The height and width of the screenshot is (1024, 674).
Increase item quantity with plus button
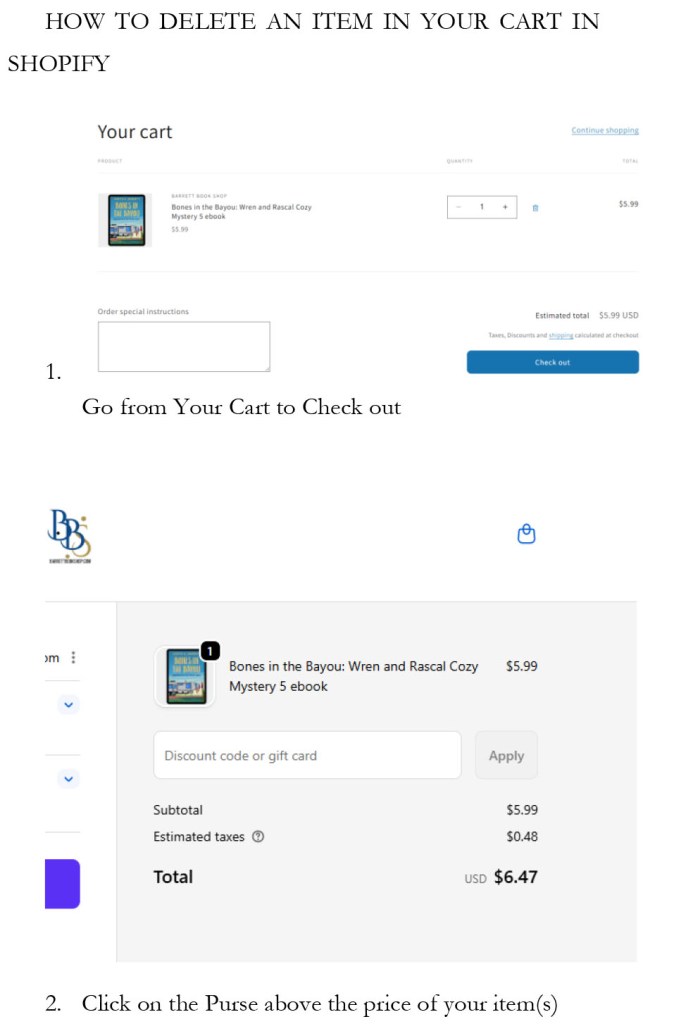point(505,207)
